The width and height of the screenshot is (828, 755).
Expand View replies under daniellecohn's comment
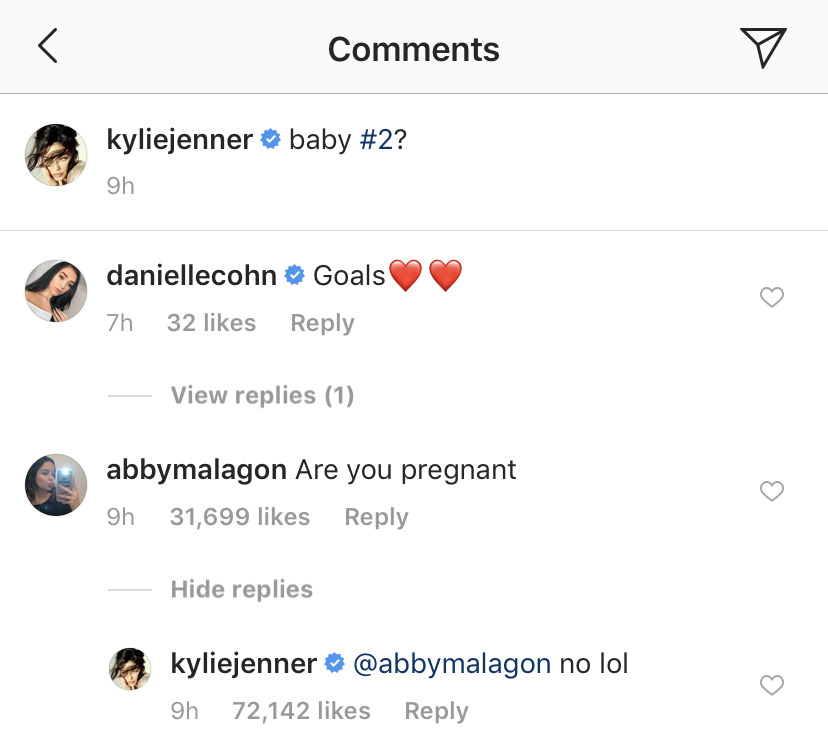point(261,395)
